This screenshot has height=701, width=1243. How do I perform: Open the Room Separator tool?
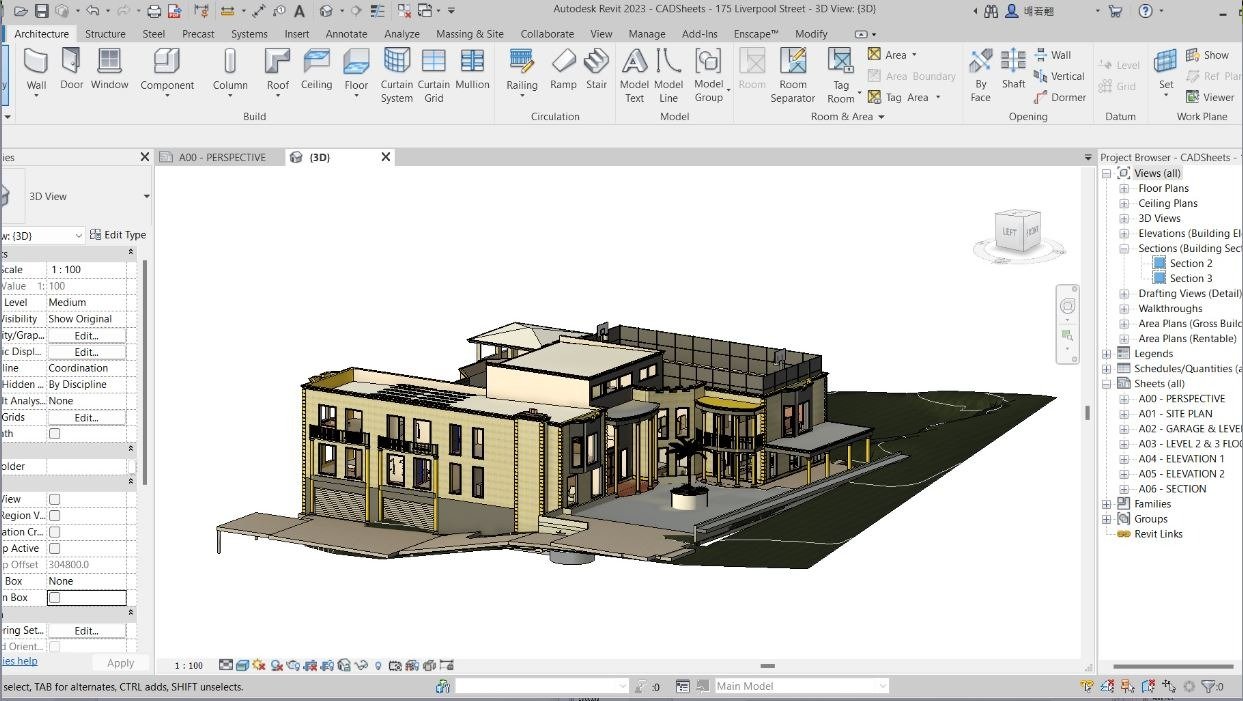pos(793,76)
